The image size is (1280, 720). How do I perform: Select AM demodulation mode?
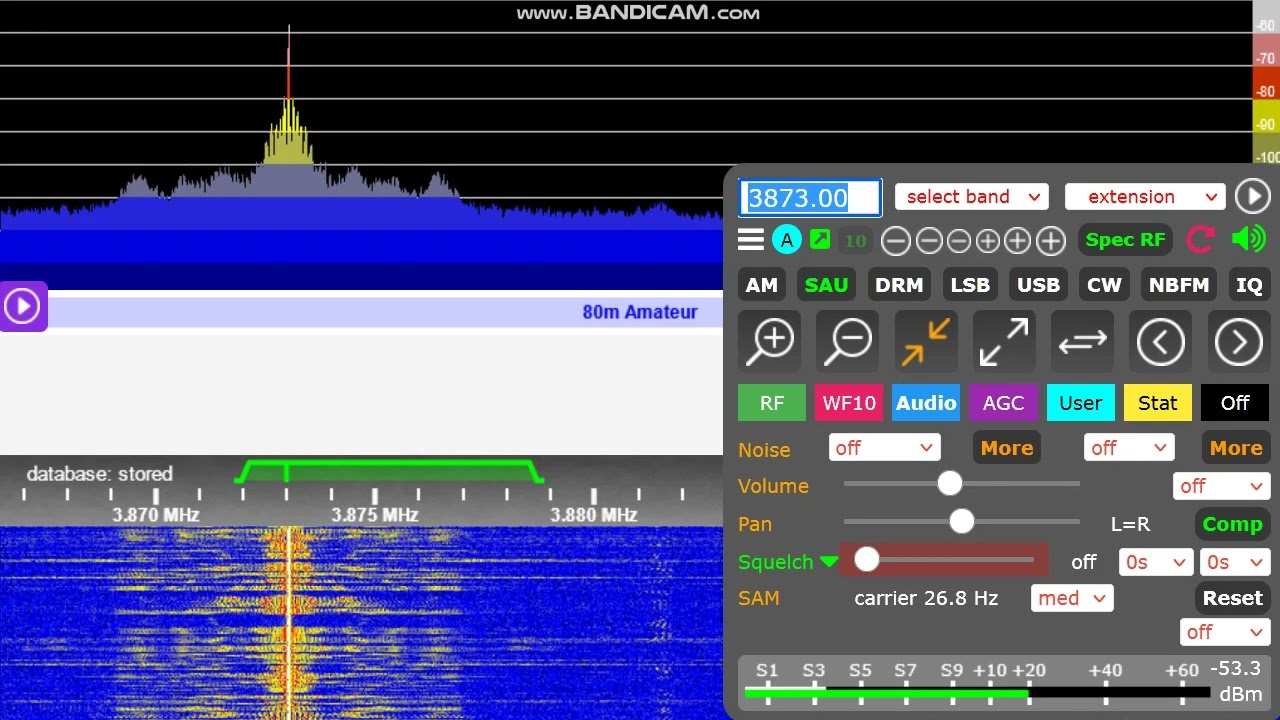click(762, 285)
